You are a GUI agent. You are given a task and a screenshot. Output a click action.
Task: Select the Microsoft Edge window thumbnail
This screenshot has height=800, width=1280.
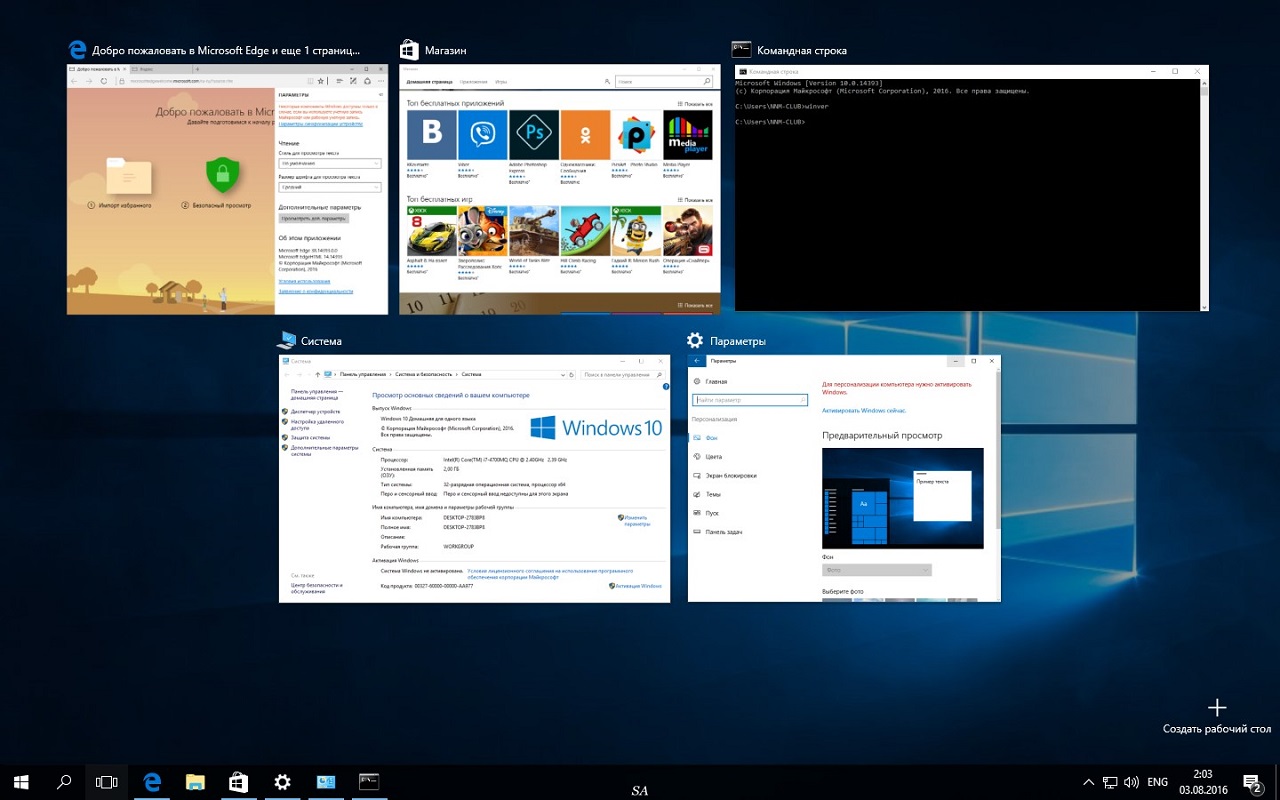[x=227, y=190]
